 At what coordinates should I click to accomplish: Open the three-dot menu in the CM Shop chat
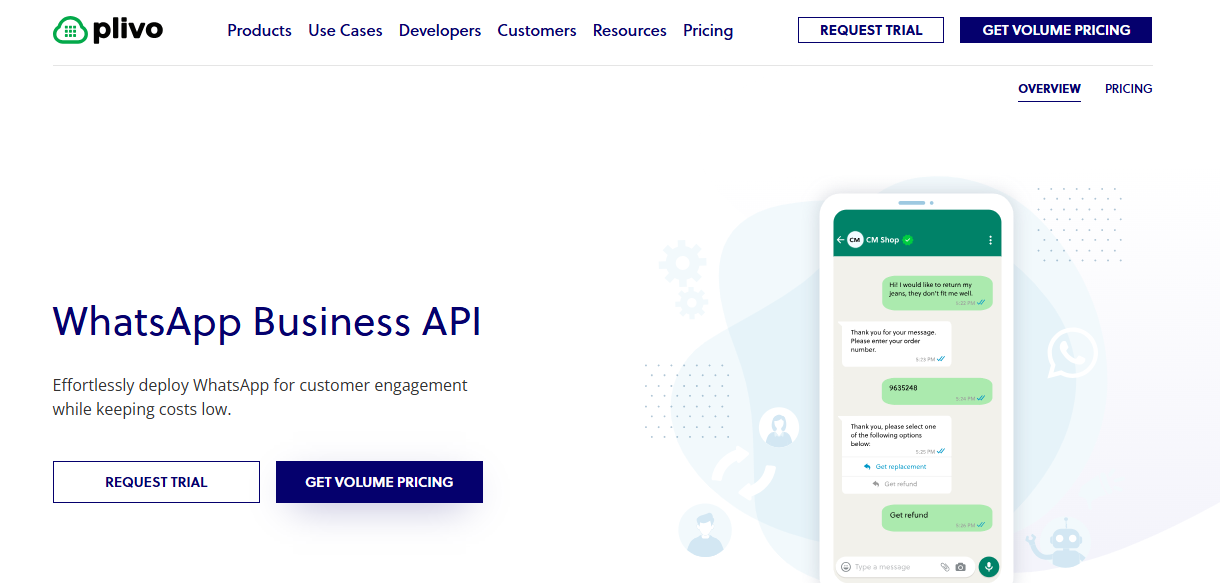click(990, 240)
